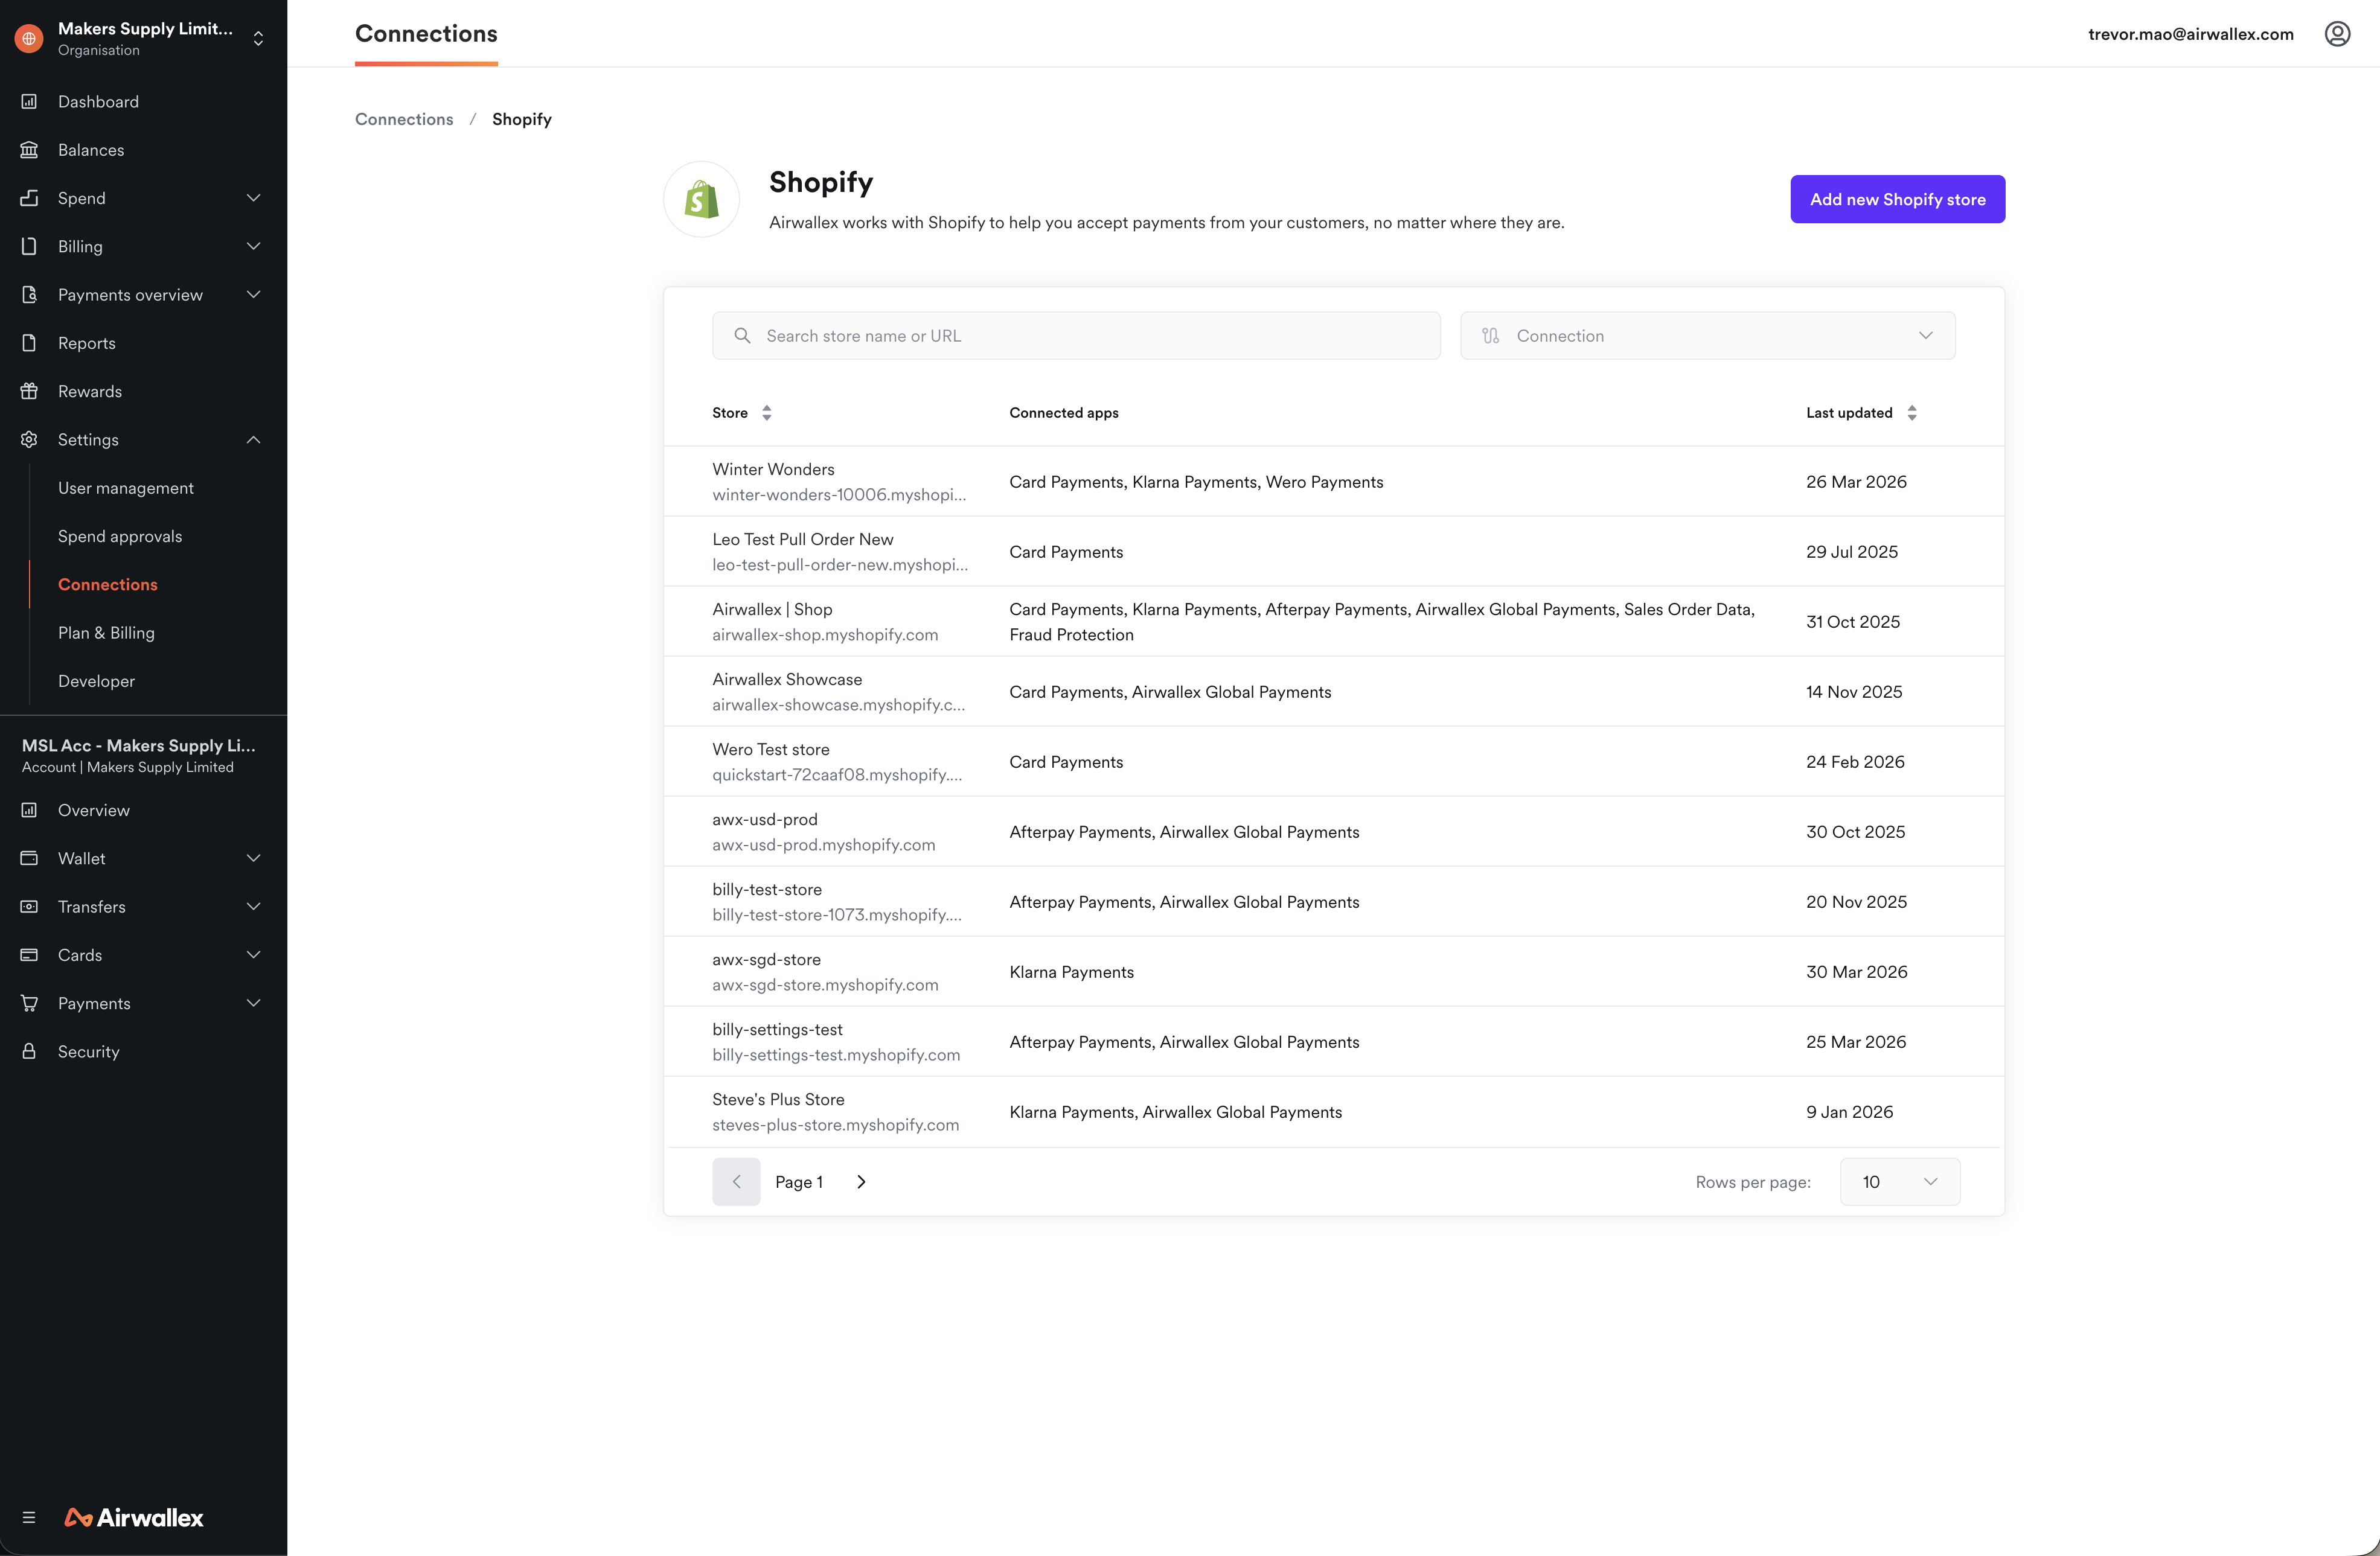The image size is (2380, 1556).
Task: Click the MSL Acc account header
Action: (139, 756)
